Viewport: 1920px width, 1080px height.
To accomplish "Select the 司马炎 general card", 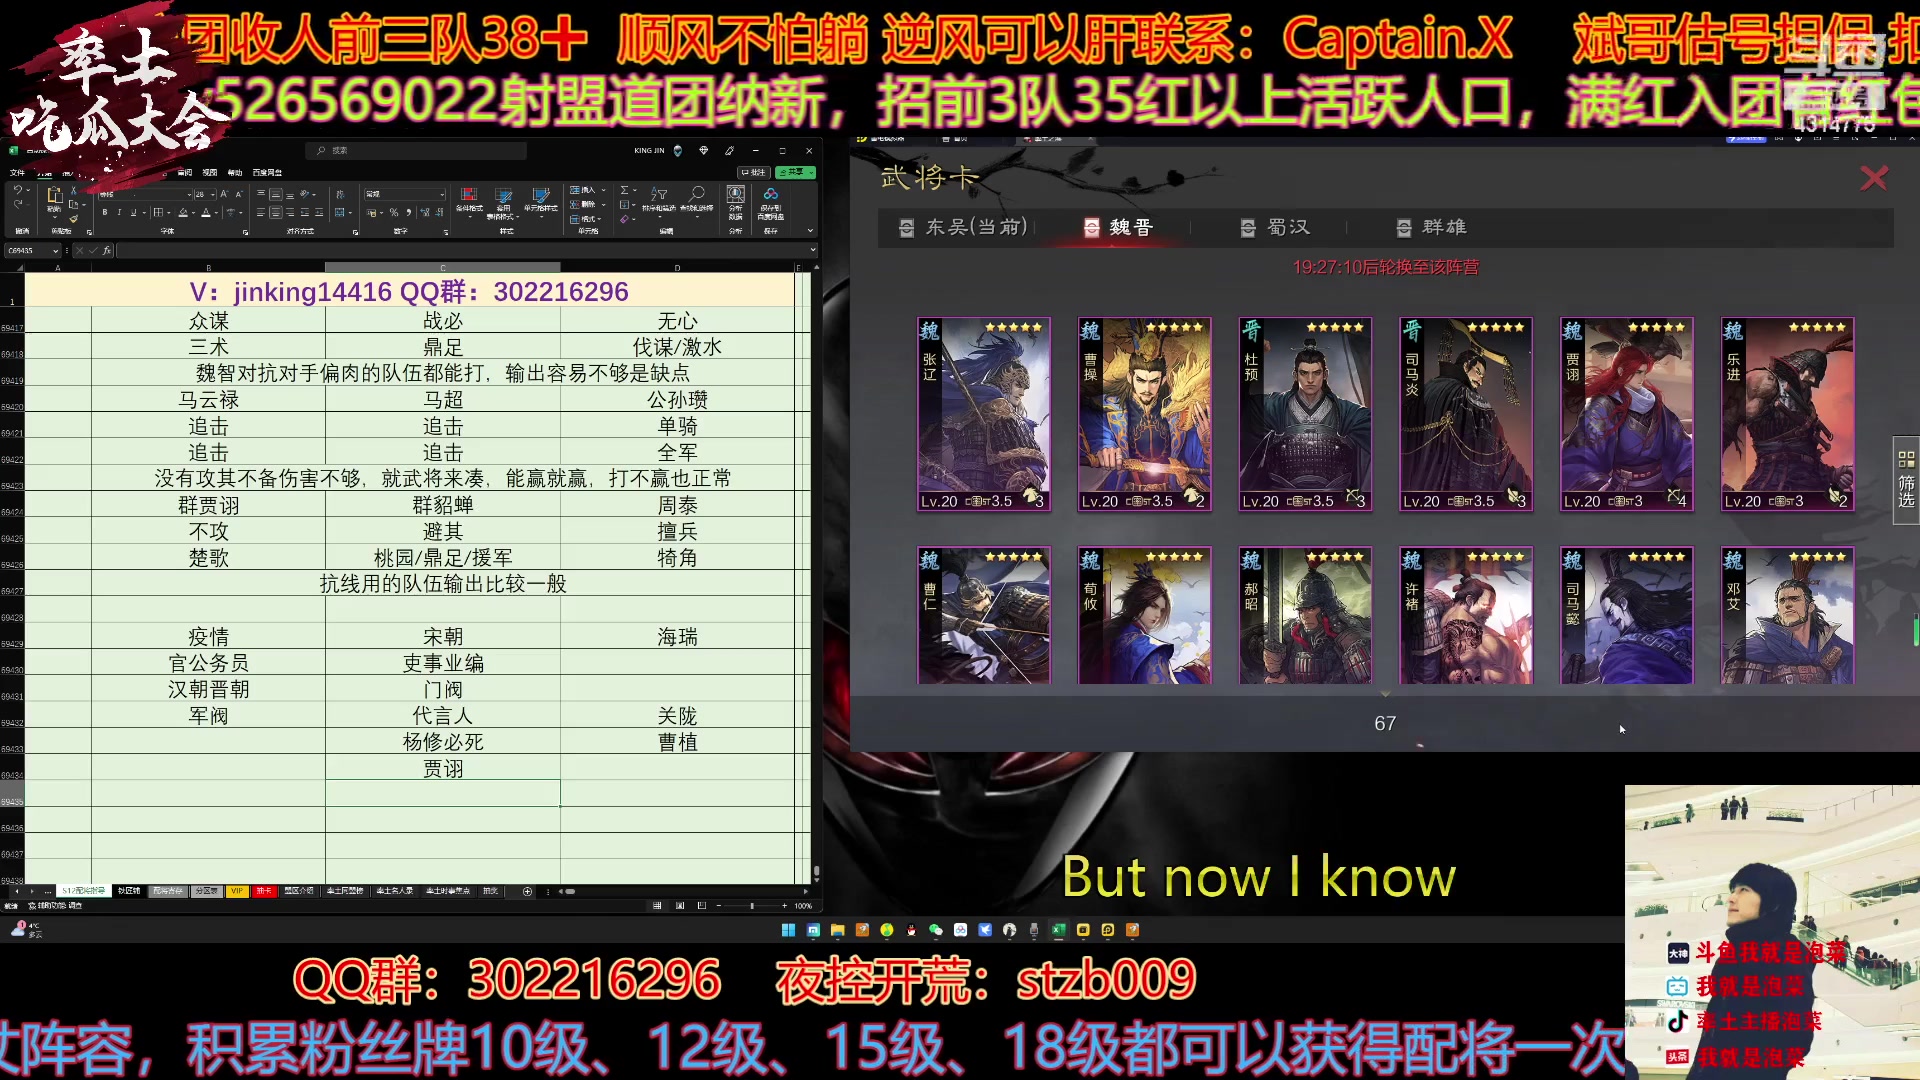I will coord(1465,414).
